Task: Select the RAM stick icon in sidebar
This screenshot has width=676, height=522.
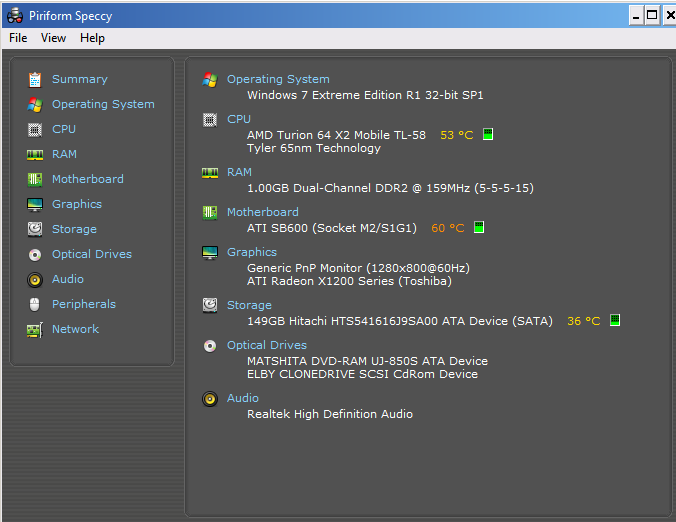Action: [35, 155]
